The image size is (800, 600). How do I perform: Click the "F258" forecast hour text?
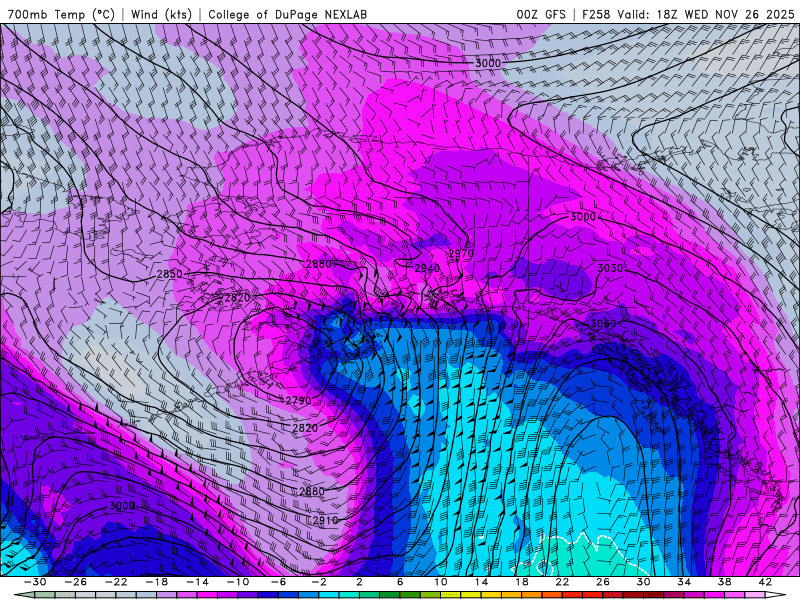tap(596, 14)
